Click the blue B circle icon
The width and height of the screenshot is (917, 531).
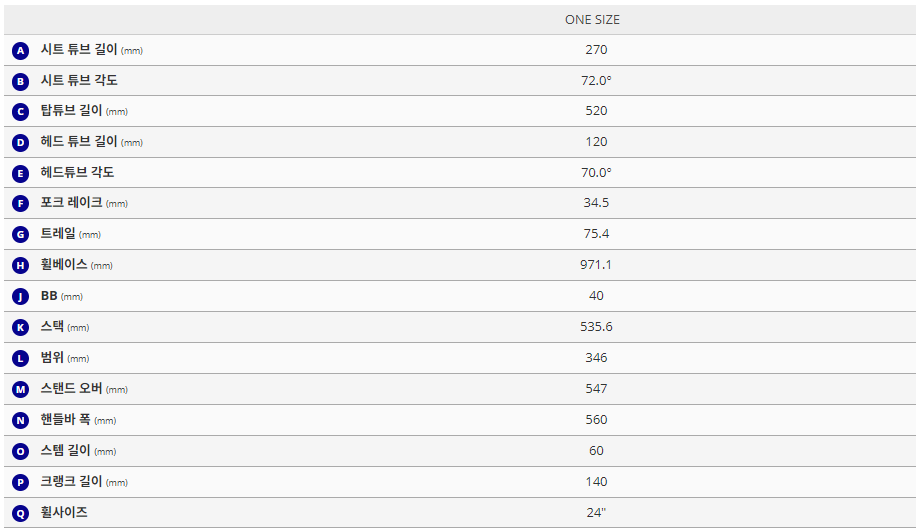click(x=20, y=81)
